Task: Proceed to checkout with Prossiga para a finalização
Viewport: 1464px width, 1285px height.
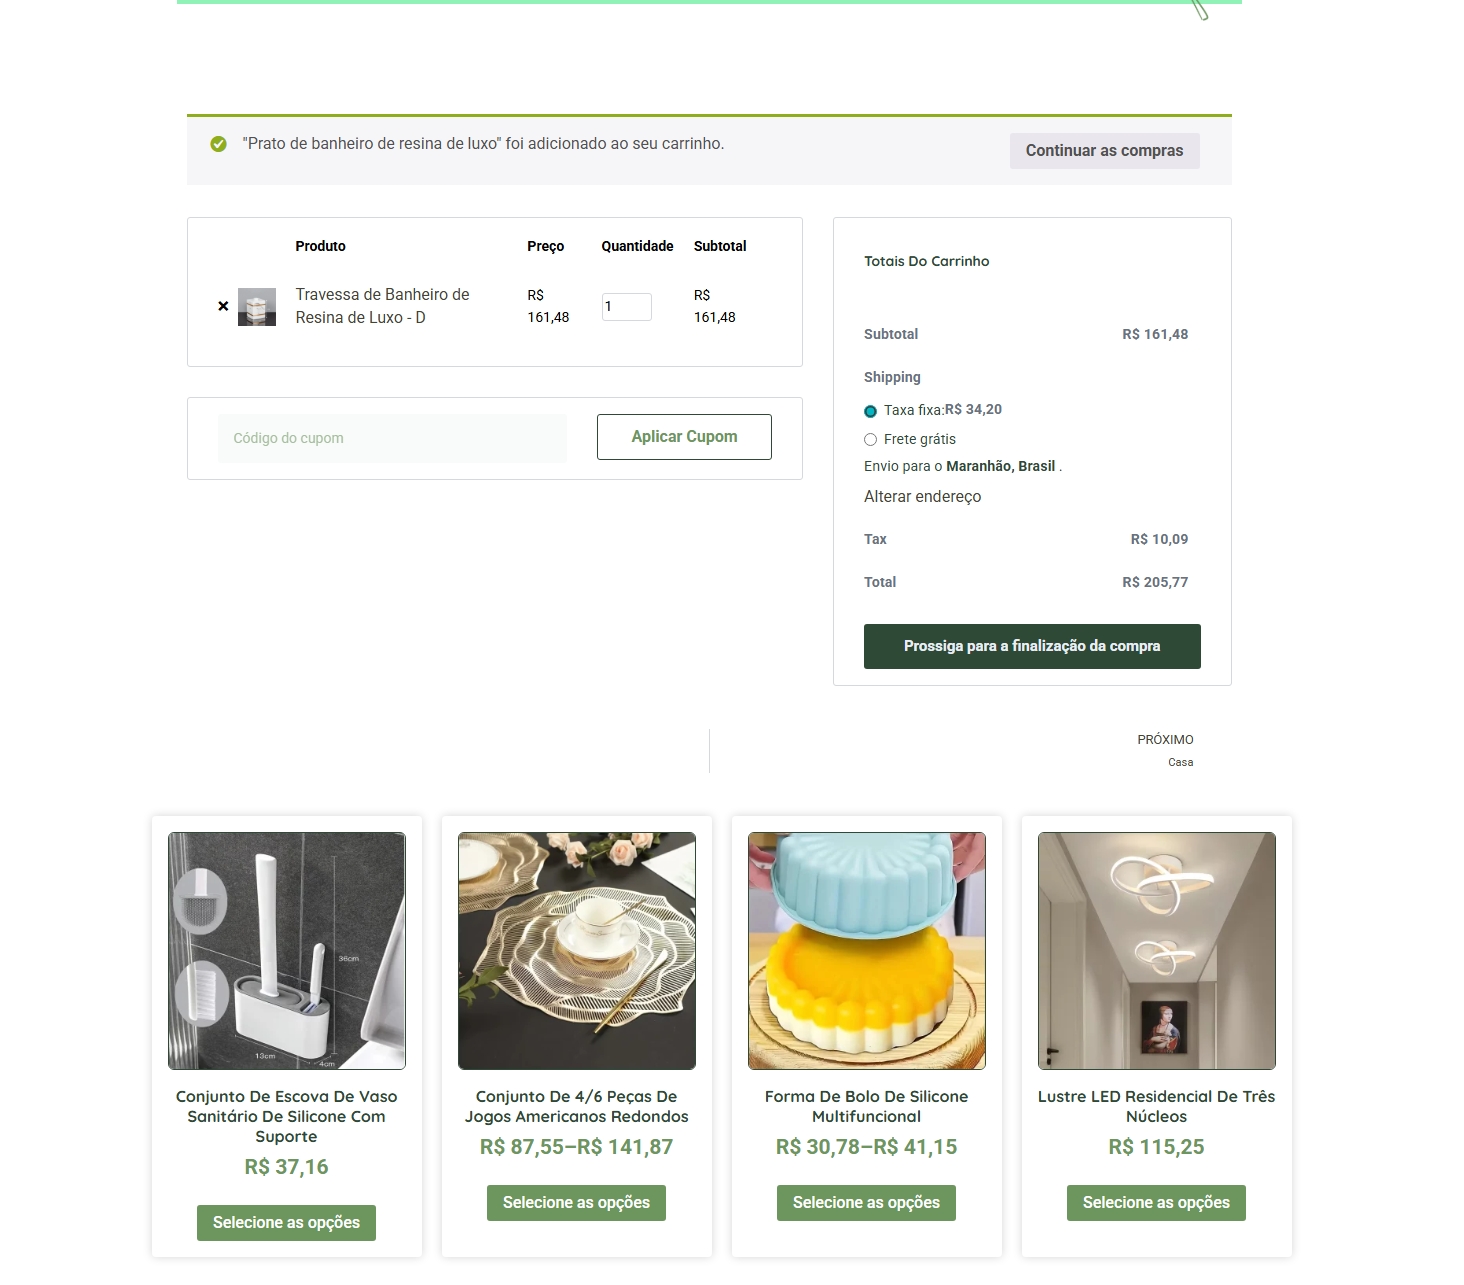Action: tap(1032, 646)
